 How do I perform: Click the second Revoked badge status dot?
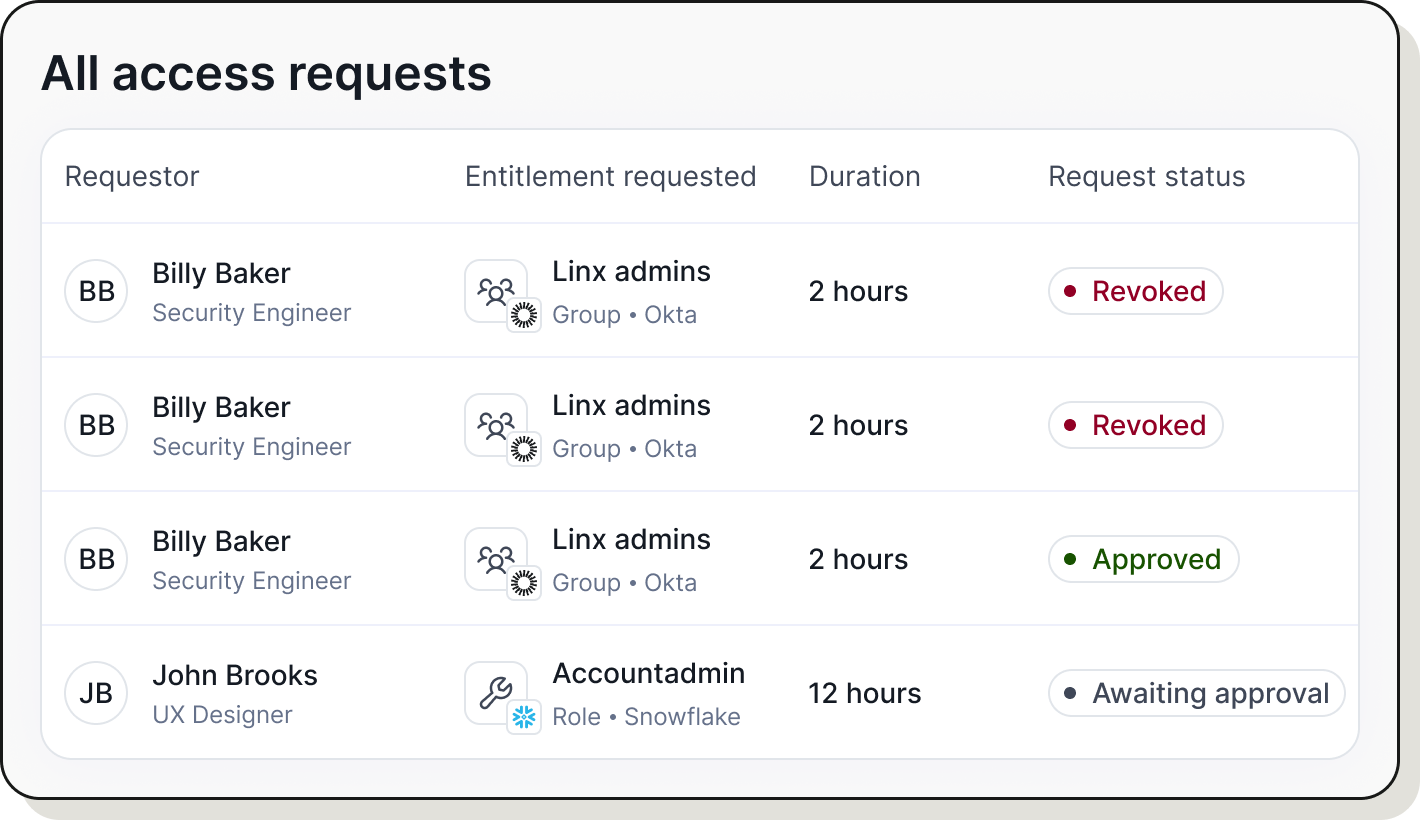1068,425
